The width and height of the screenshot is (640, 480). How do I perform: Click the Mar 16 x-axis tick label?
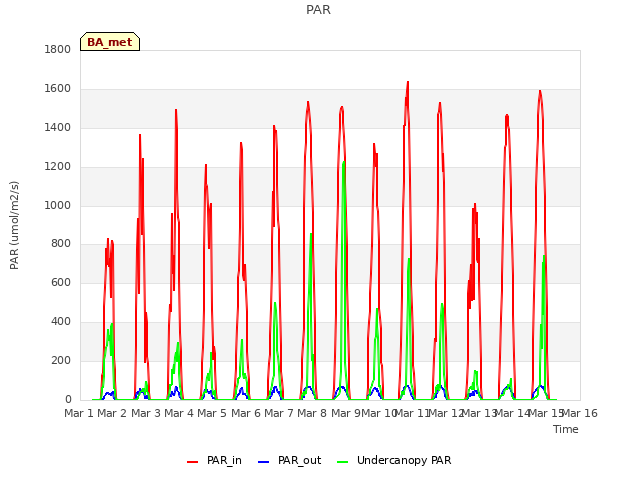tap(580, 413)
